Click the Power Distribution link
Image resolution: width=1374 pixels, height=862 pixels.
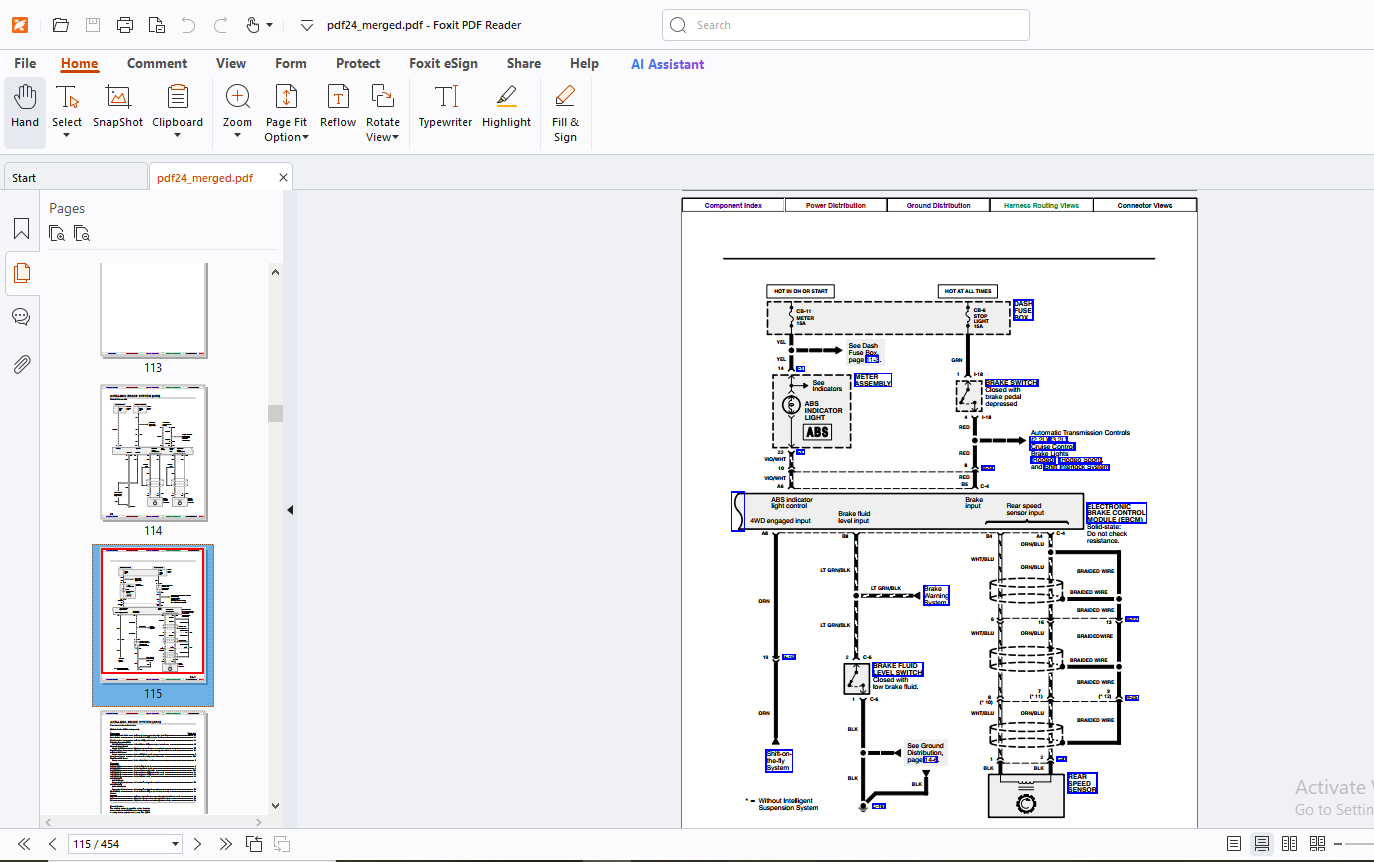836,205
